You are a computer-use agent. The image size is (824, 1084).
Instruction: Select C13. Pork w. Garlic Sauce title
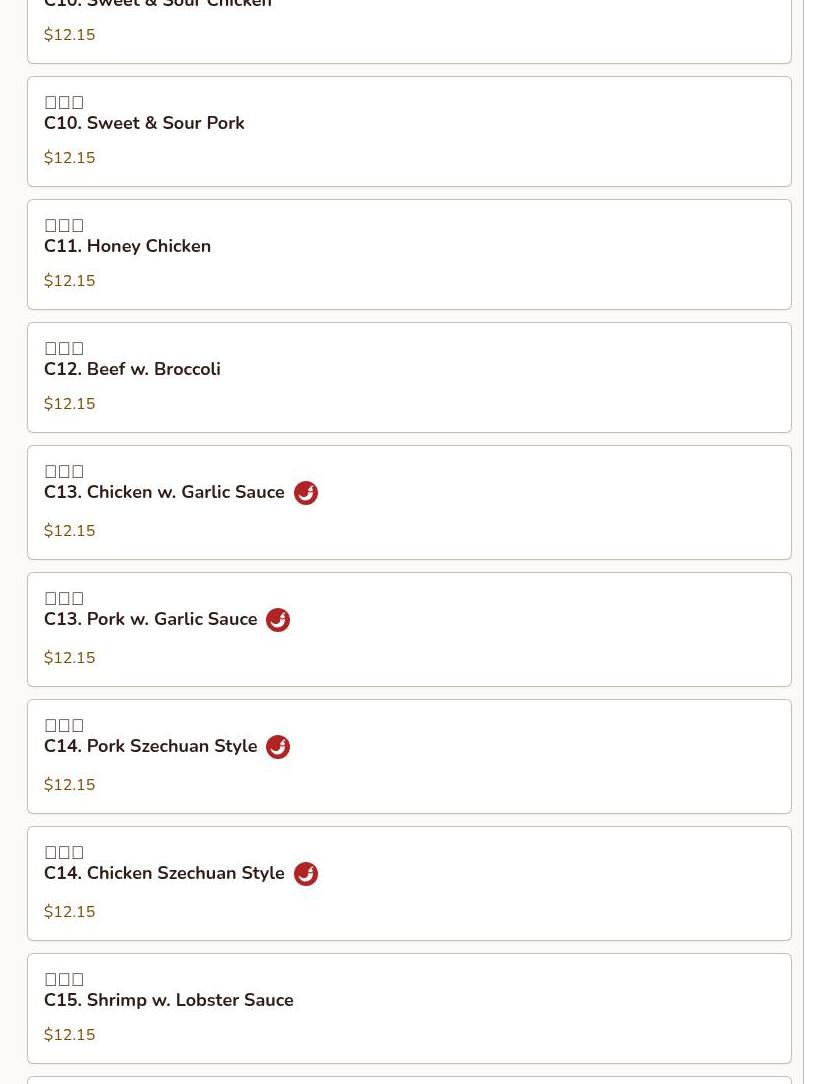(x=150, y=619)
